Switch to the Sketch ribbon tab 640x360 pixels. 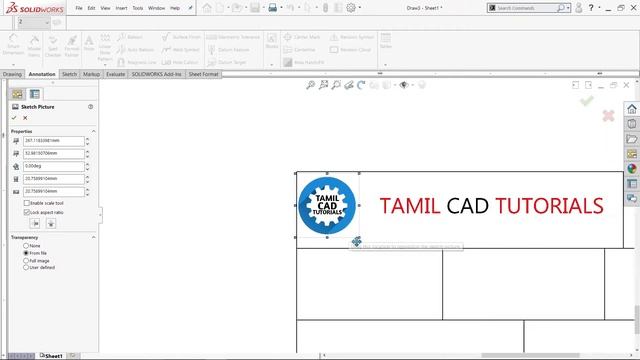[69, 74]
